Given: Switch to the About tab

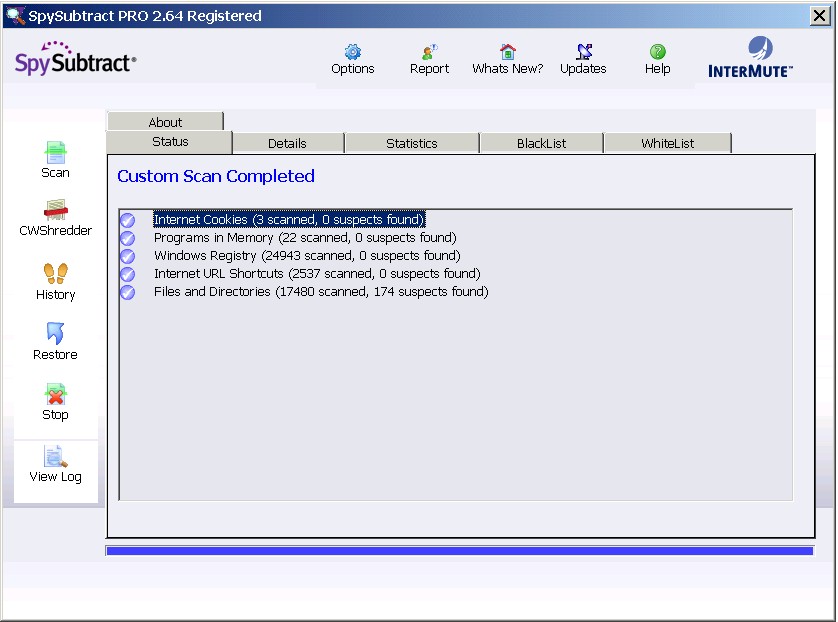Looking at the screenshot, I should (x=165, y=121).
